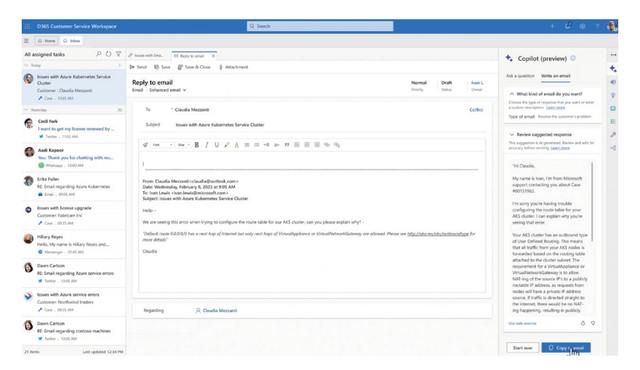This screenshot has width=640, height=370.
Task: Click the Ivan L owner link
Action: pos(477,83)
